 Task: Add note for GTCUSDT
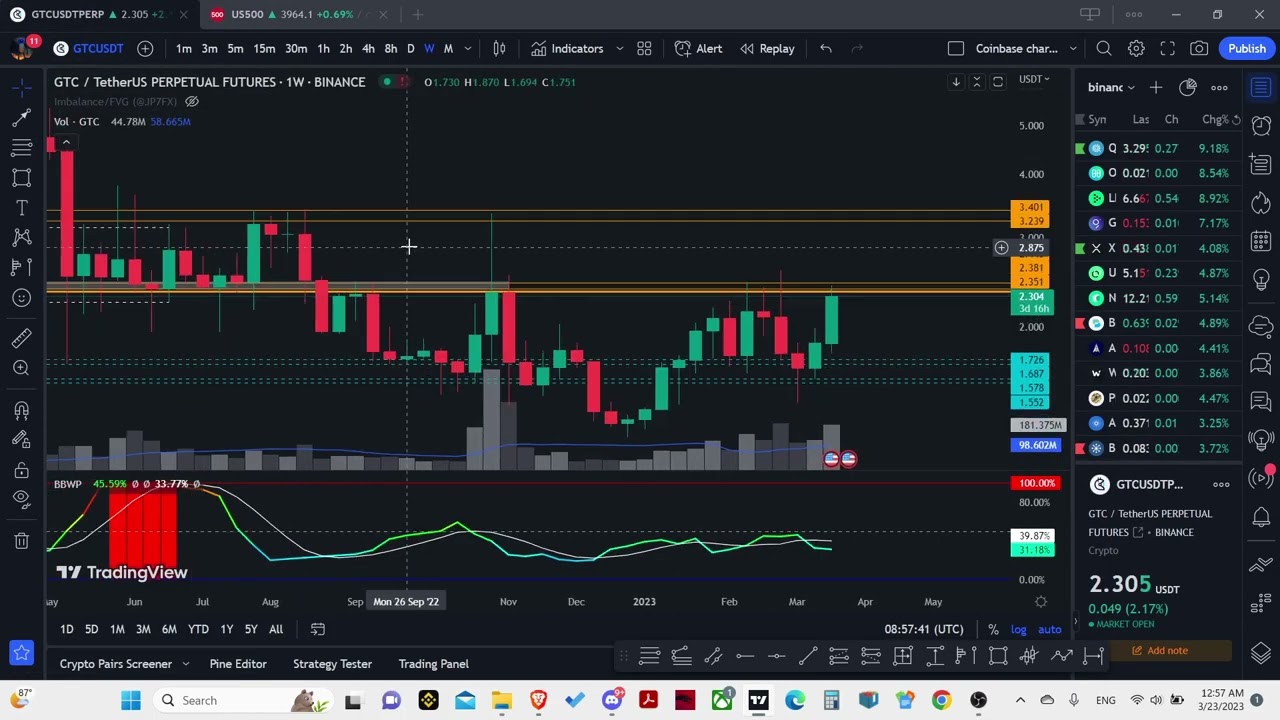click(x=1160, y=651)
